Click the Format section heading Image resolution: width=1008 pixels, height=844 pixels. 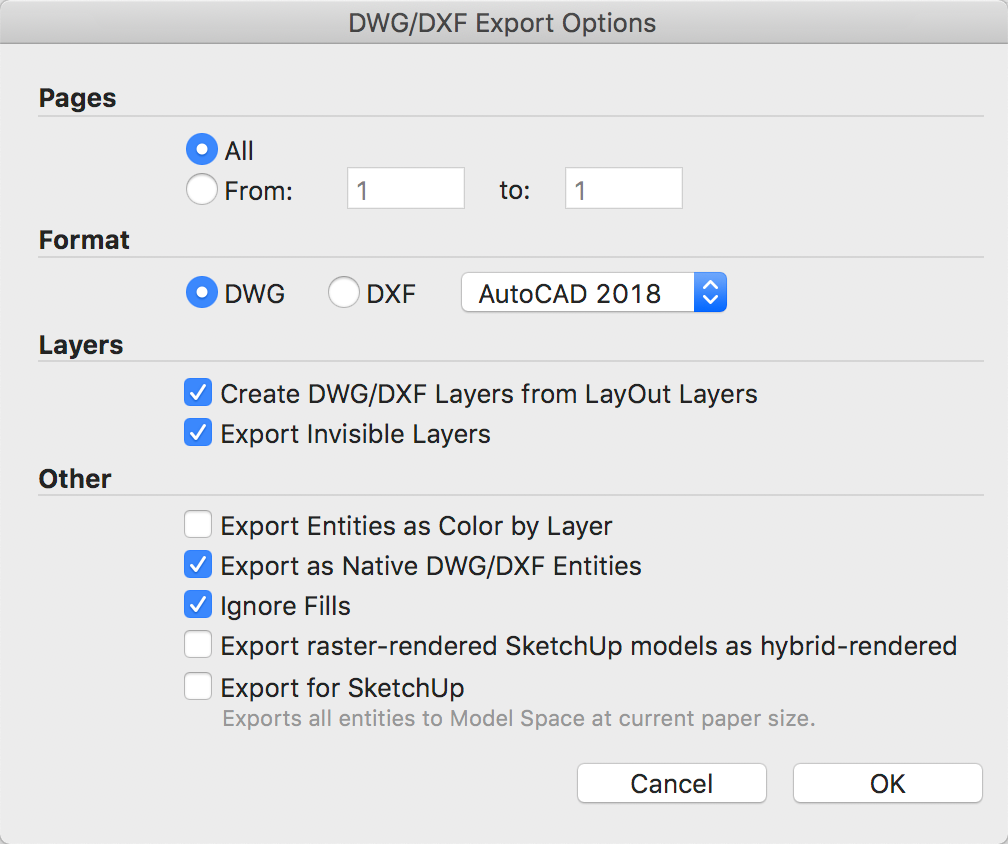click(x=85, y=240)
